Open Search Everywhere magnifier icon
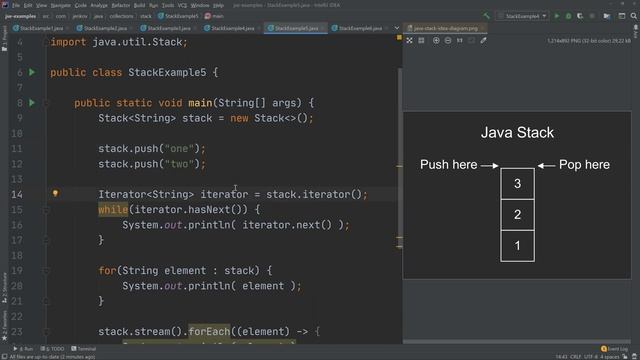This screenshot has height=360, width=640. [633, 16]
